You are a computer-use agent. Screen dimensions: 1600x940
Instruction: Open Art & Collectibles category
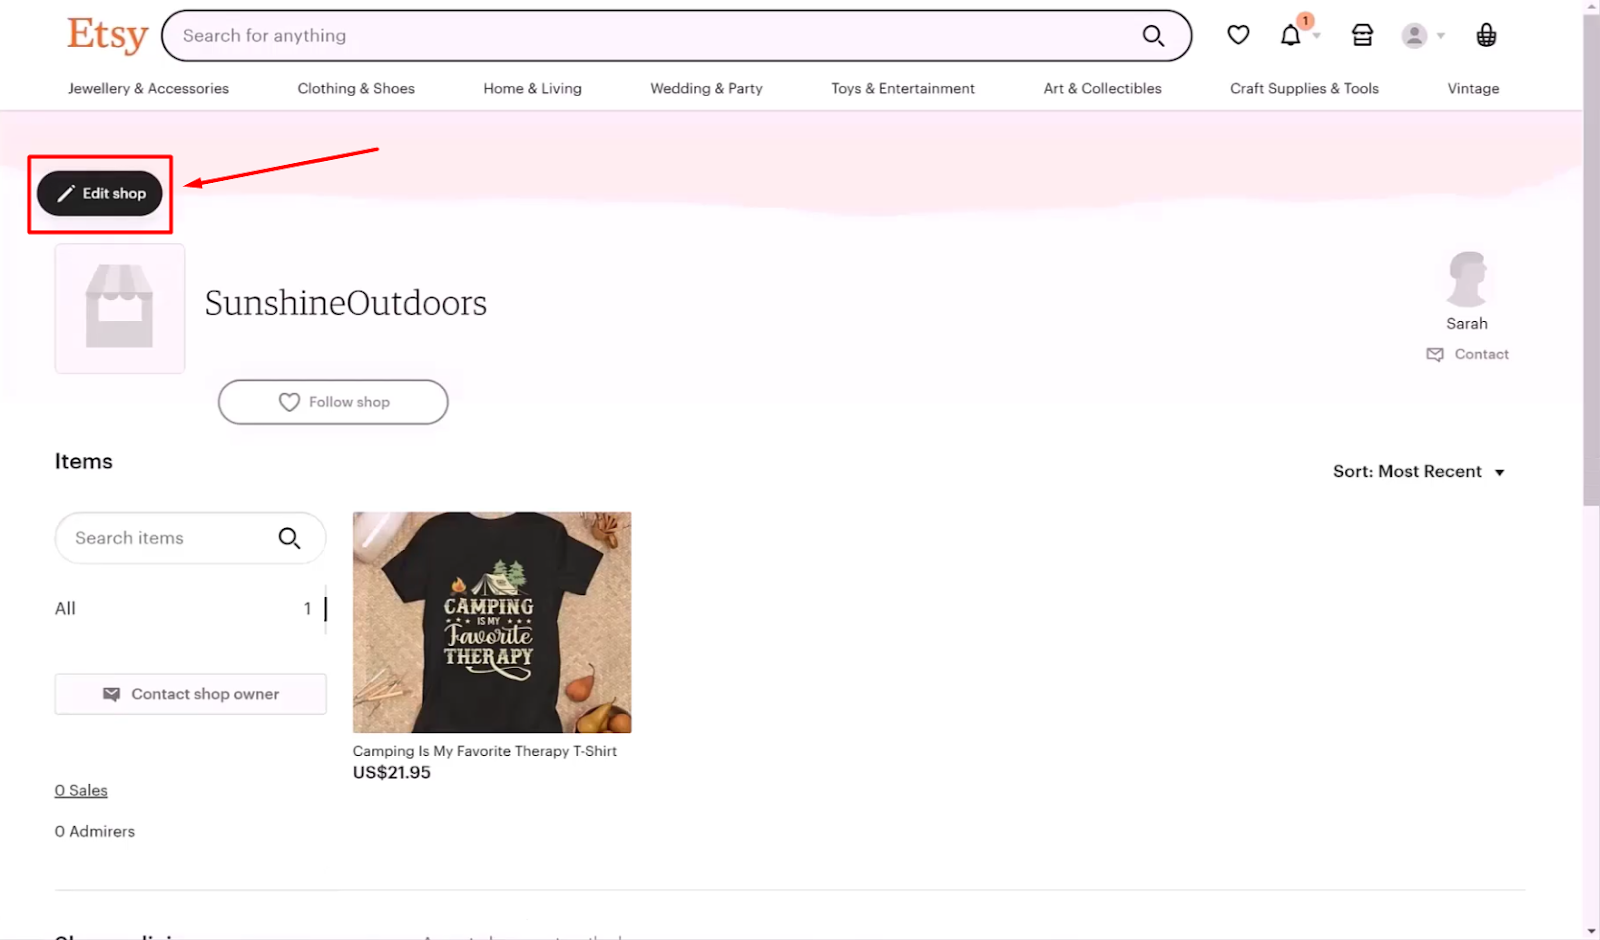point(1102,88)
